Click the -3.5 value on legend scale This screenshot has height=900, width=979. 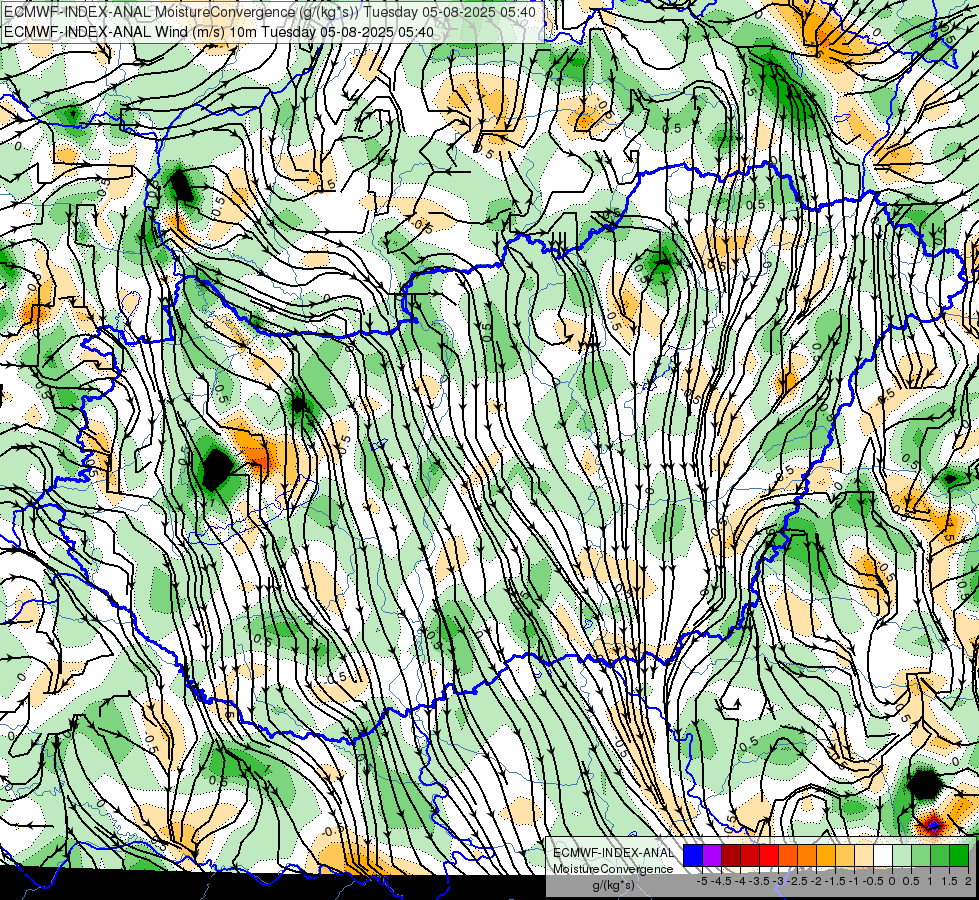tap(759, 881)
